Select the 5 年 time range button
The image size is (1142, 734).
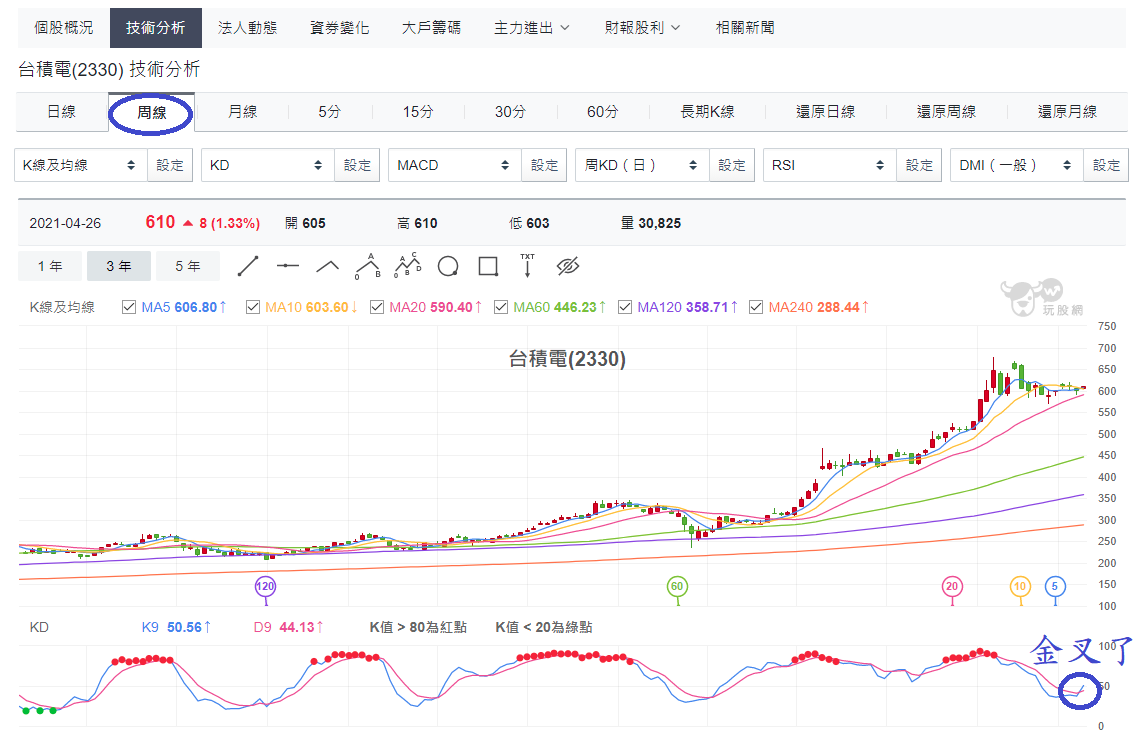(188, 267)
